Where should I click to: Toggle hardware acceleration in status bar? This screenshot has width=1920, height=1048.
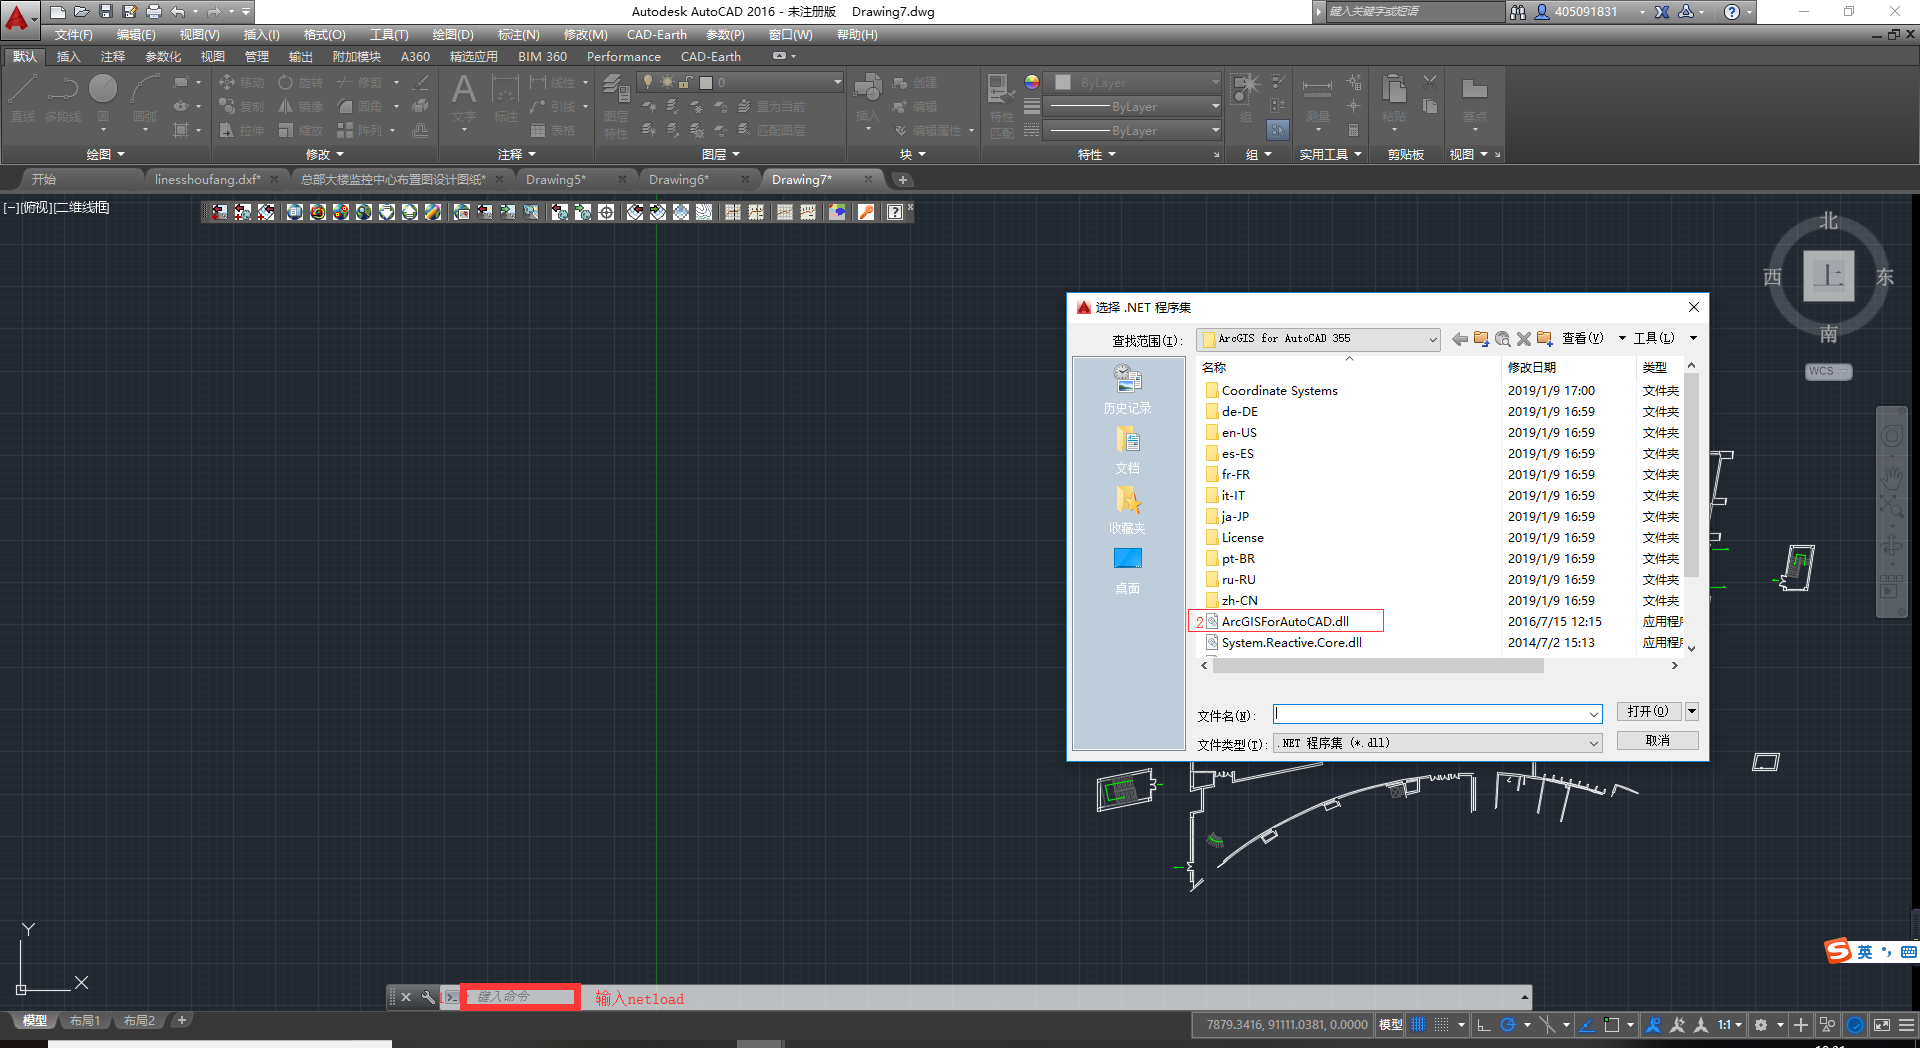point(1855,1025)
